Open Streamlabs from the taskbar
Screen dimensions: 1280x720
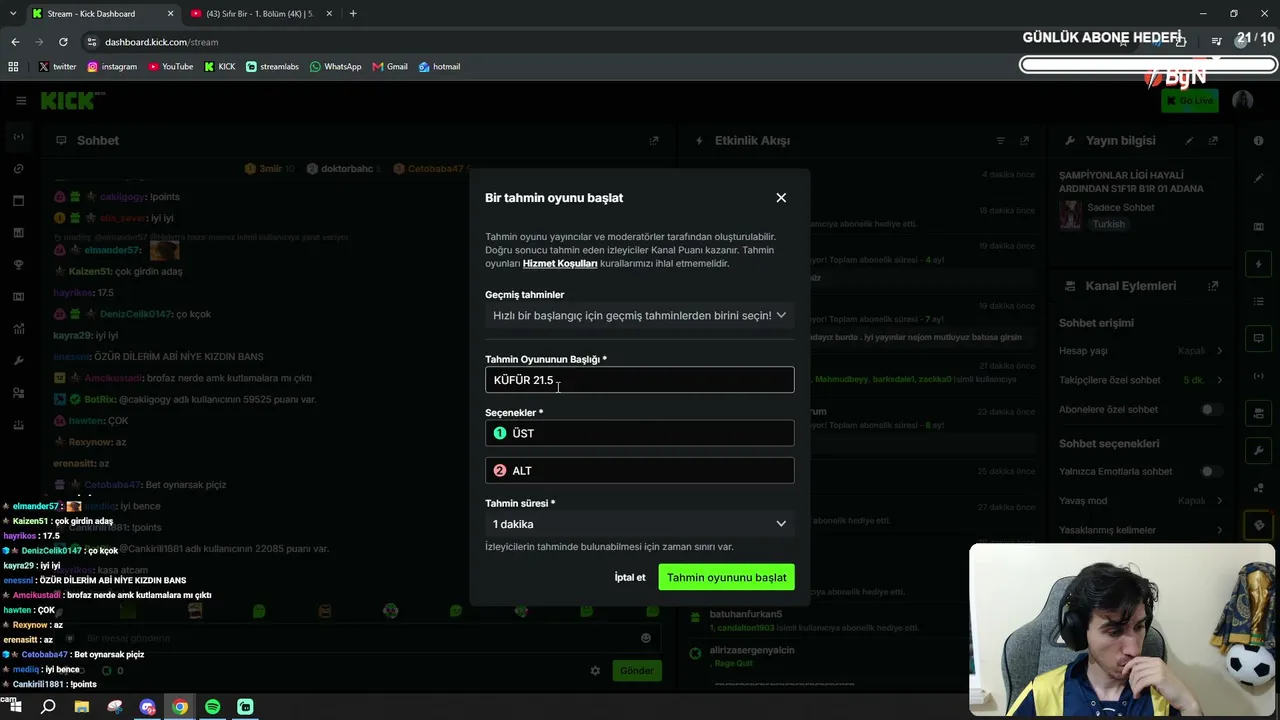coord(246,707)
